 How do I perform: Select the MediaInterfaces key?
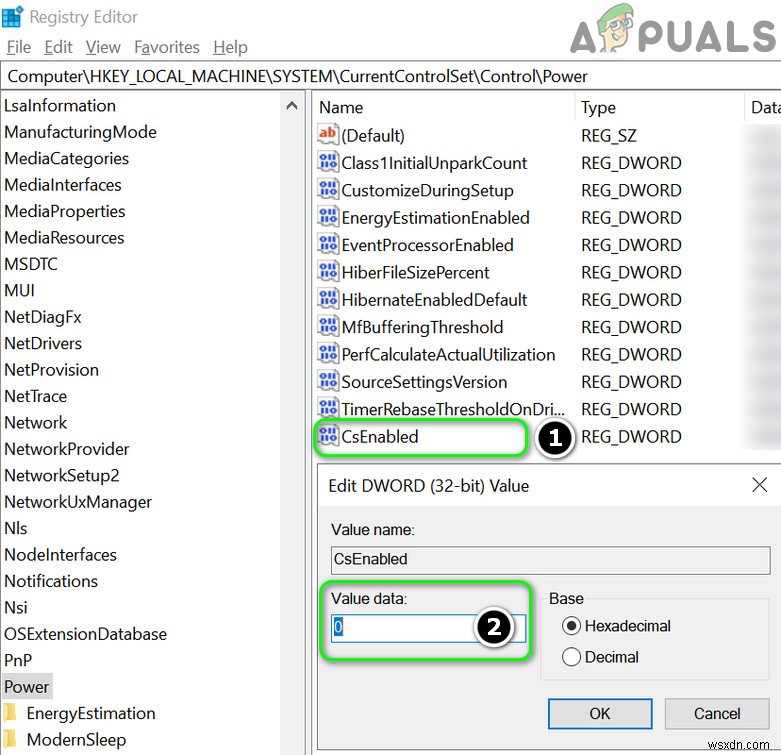(x=63, y=185)
